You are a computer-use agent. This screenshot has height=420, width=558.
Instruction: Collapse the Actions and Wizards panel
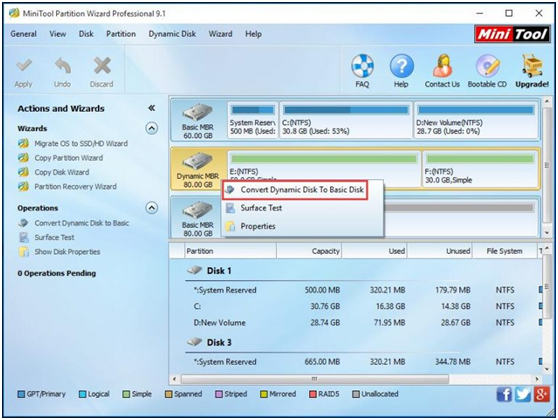point(152,108)
